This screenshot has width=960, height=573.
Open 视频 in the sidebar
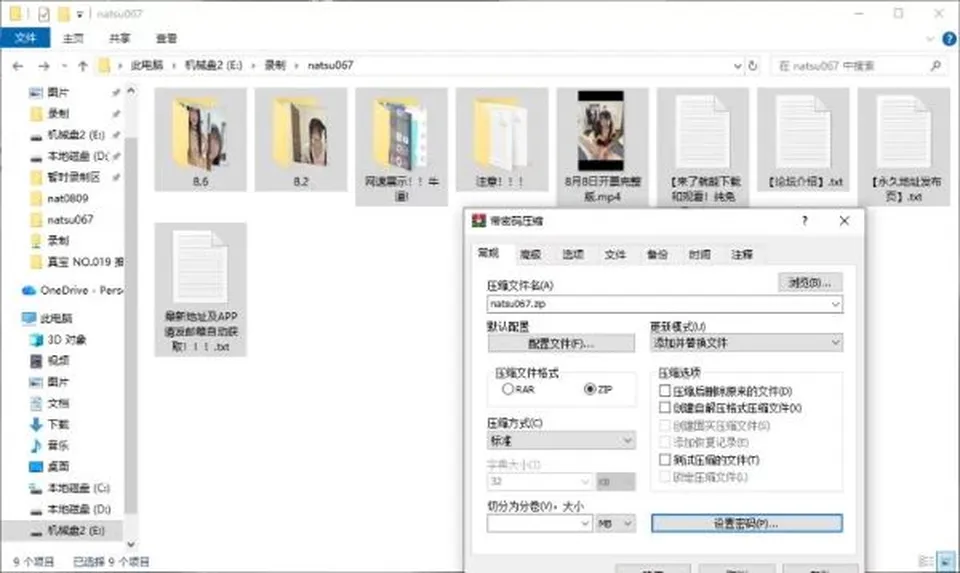[x=50, y=361]
